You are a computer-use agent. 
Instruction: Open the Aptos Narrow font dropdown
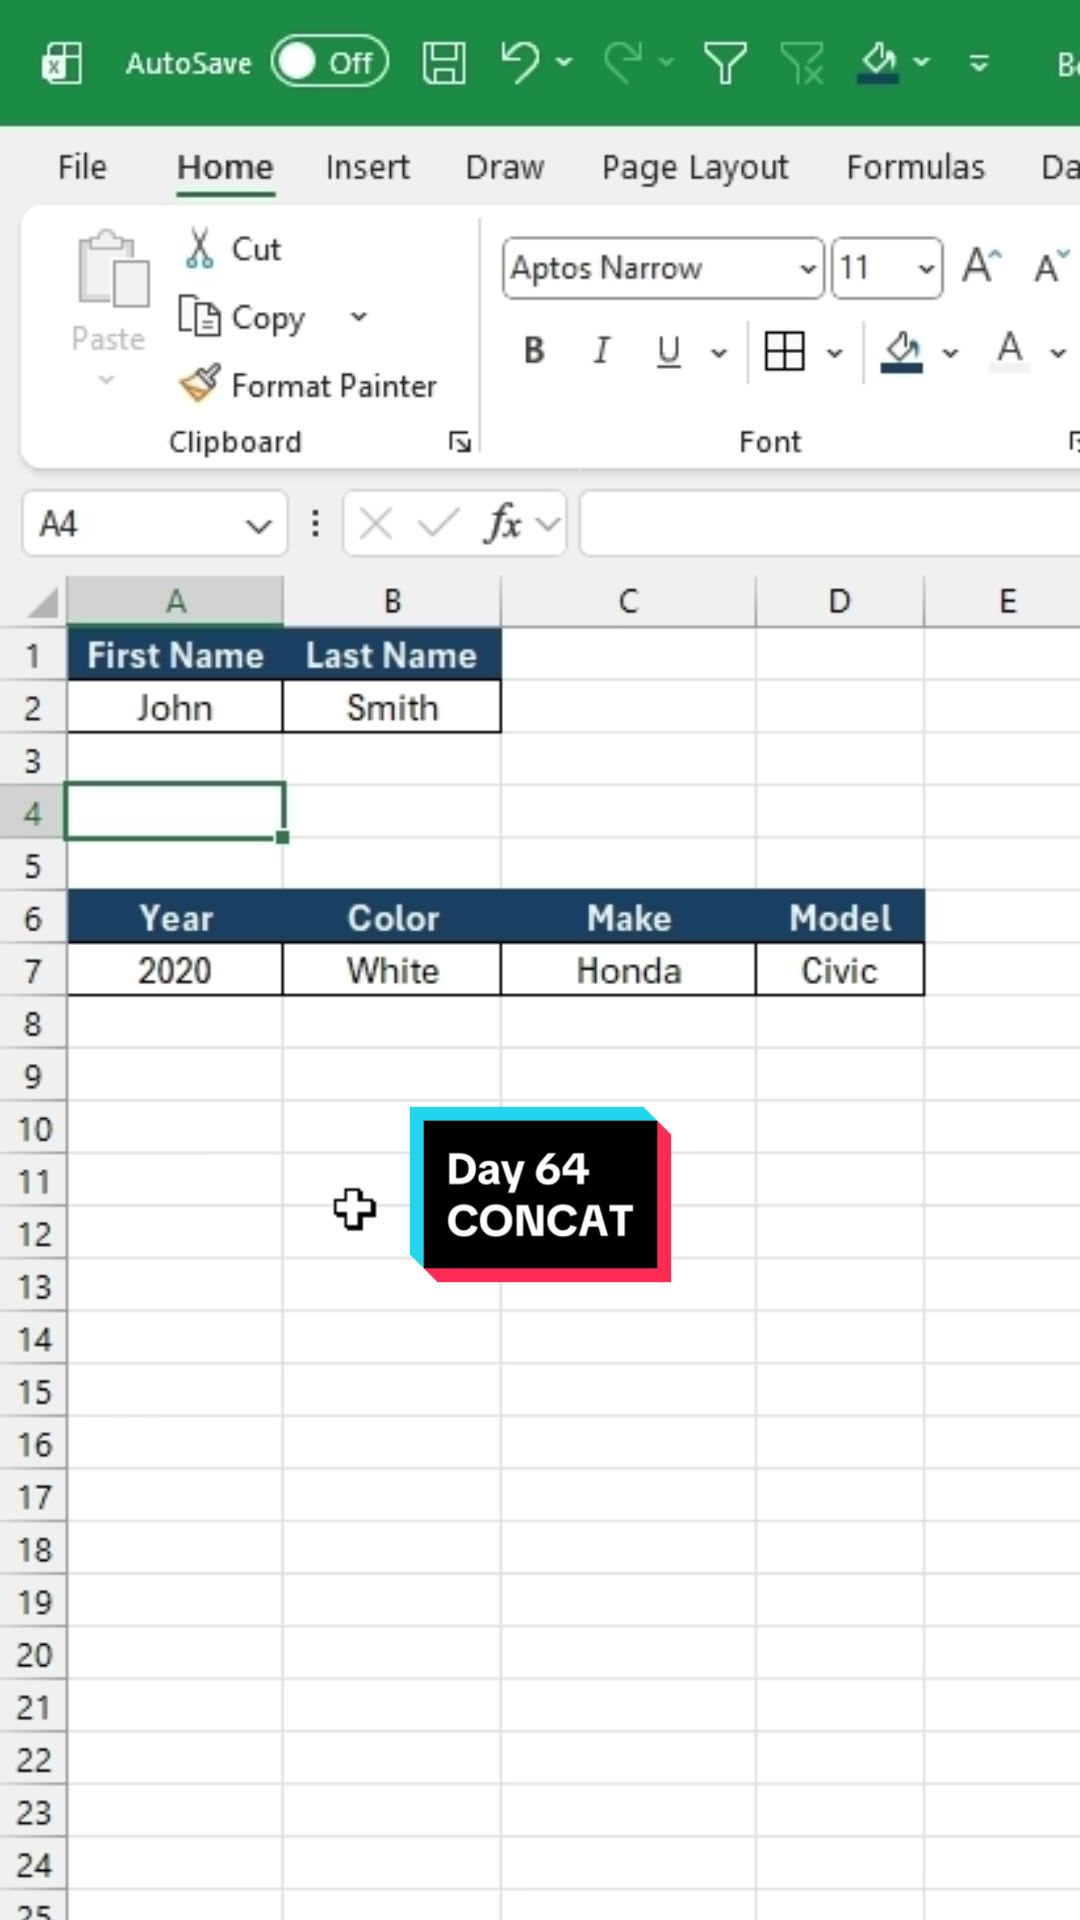pyautogui.click(x=808, y=268)
